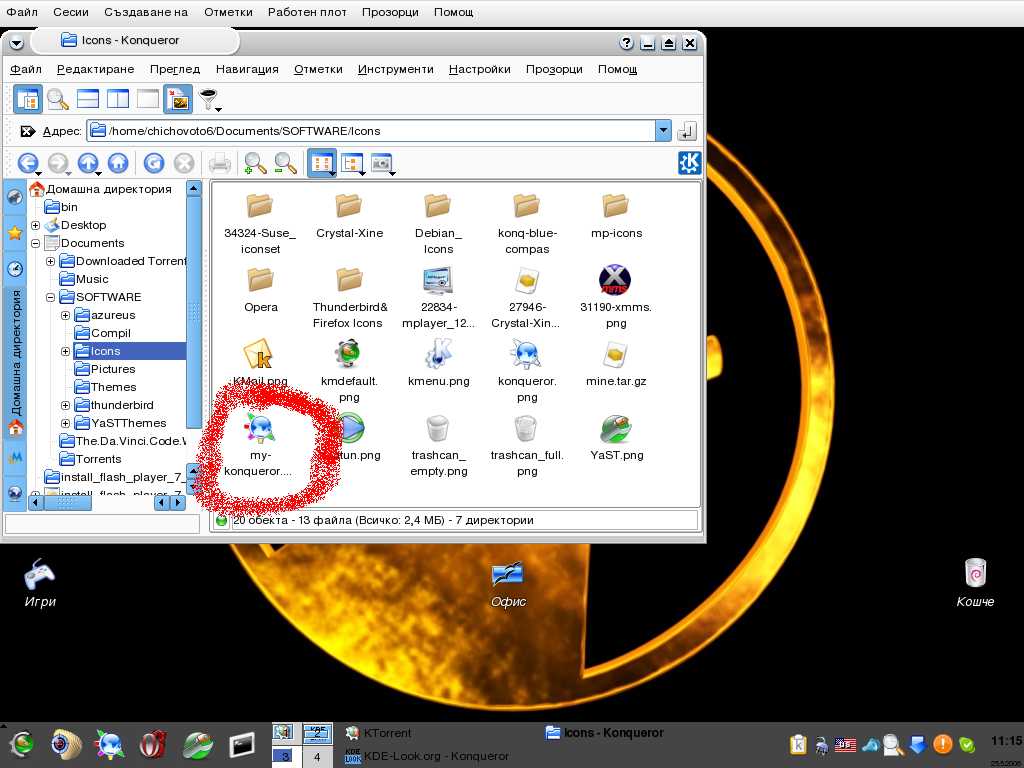
Task: Open the Настройки menu
Action: (x=479, y=69)
